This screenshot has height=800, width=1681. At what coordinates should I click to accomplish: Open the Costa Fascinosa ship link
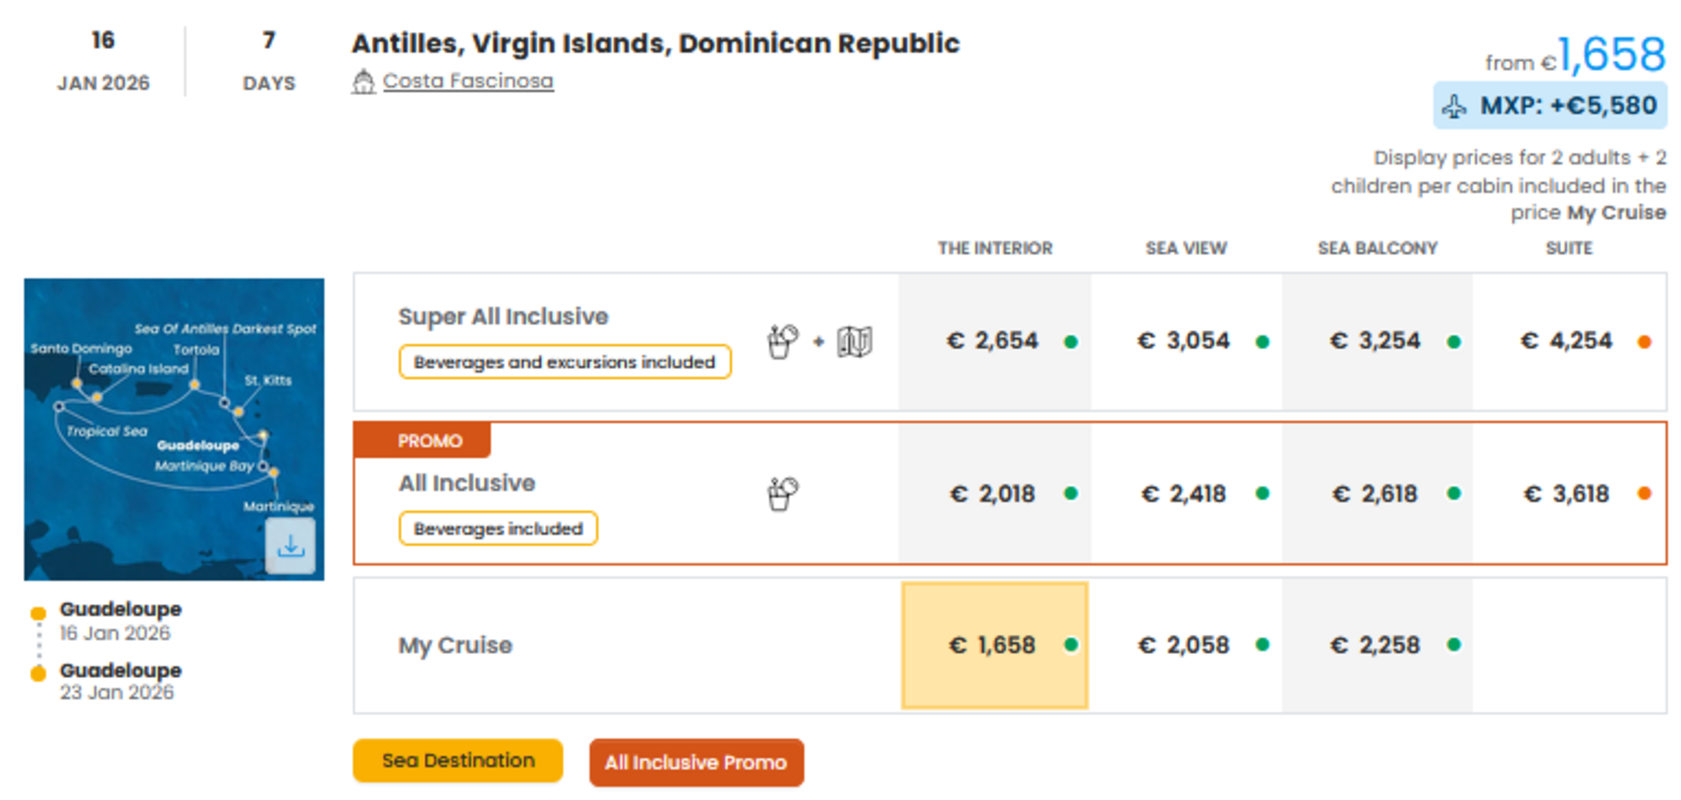[x=467, y=81]
